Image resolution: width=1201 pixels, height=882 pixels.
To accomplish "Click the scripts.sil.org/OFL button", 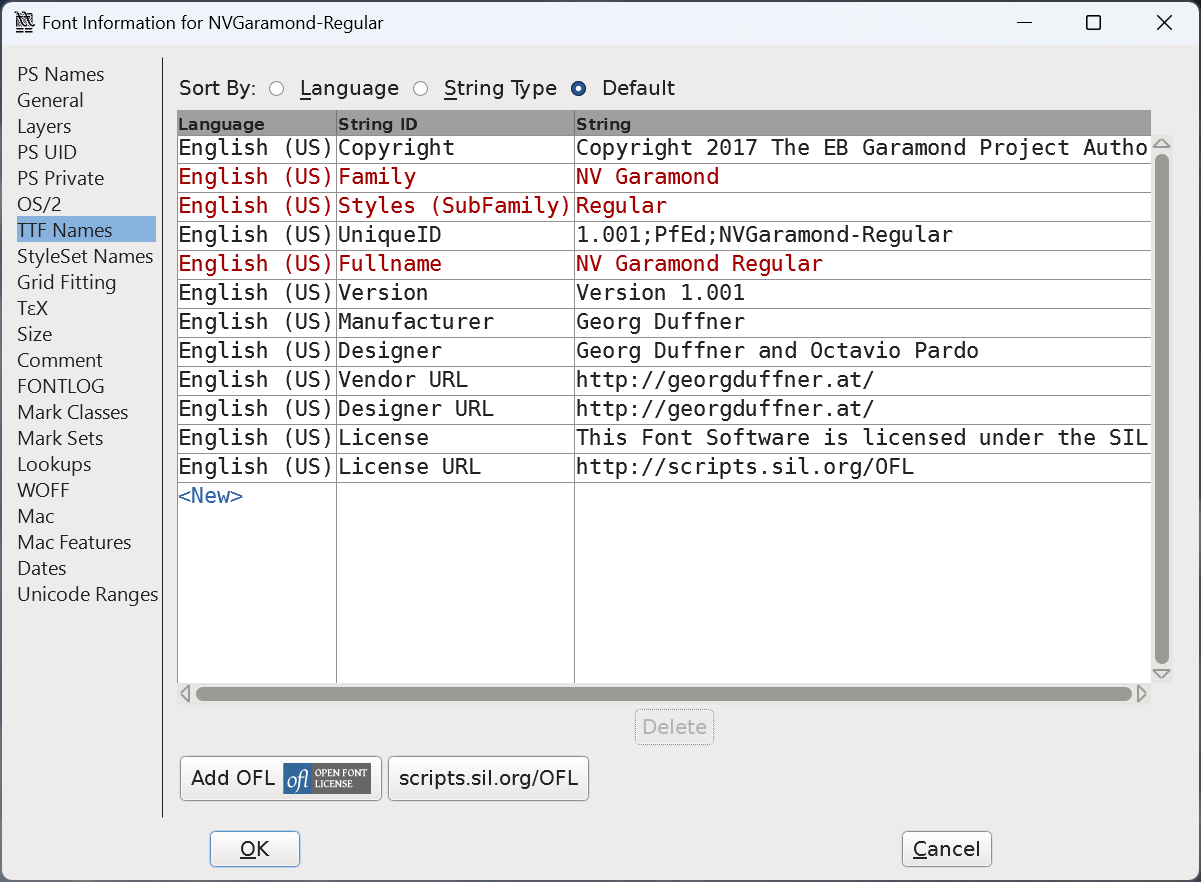I will pos(489,779).
